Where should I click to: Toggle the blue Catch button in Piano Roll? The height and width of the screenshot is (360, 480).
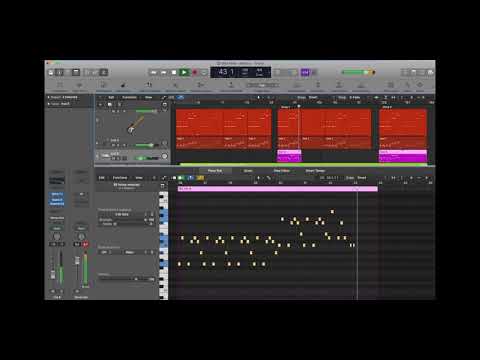coord(191,178)
